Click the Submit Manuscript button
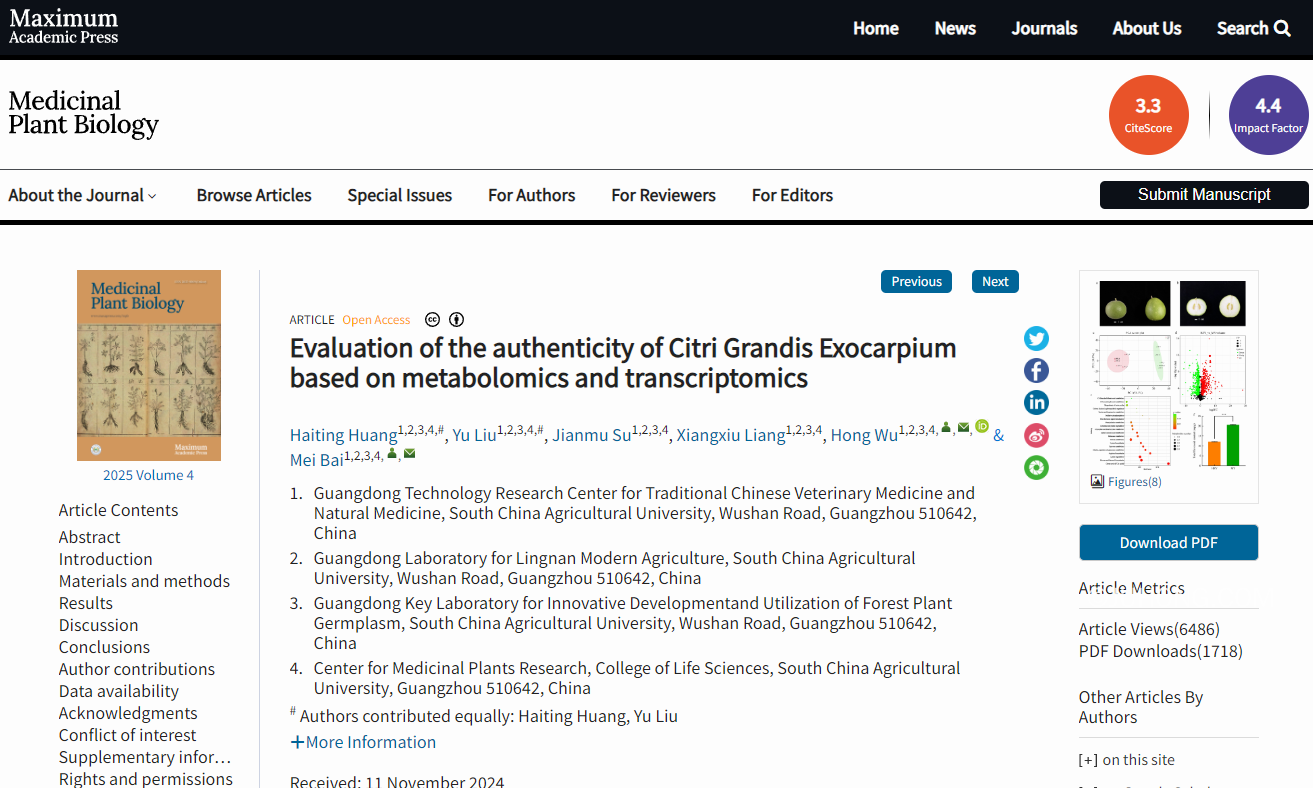Viewport: 1313px width, 788px height. [1204, 195]
